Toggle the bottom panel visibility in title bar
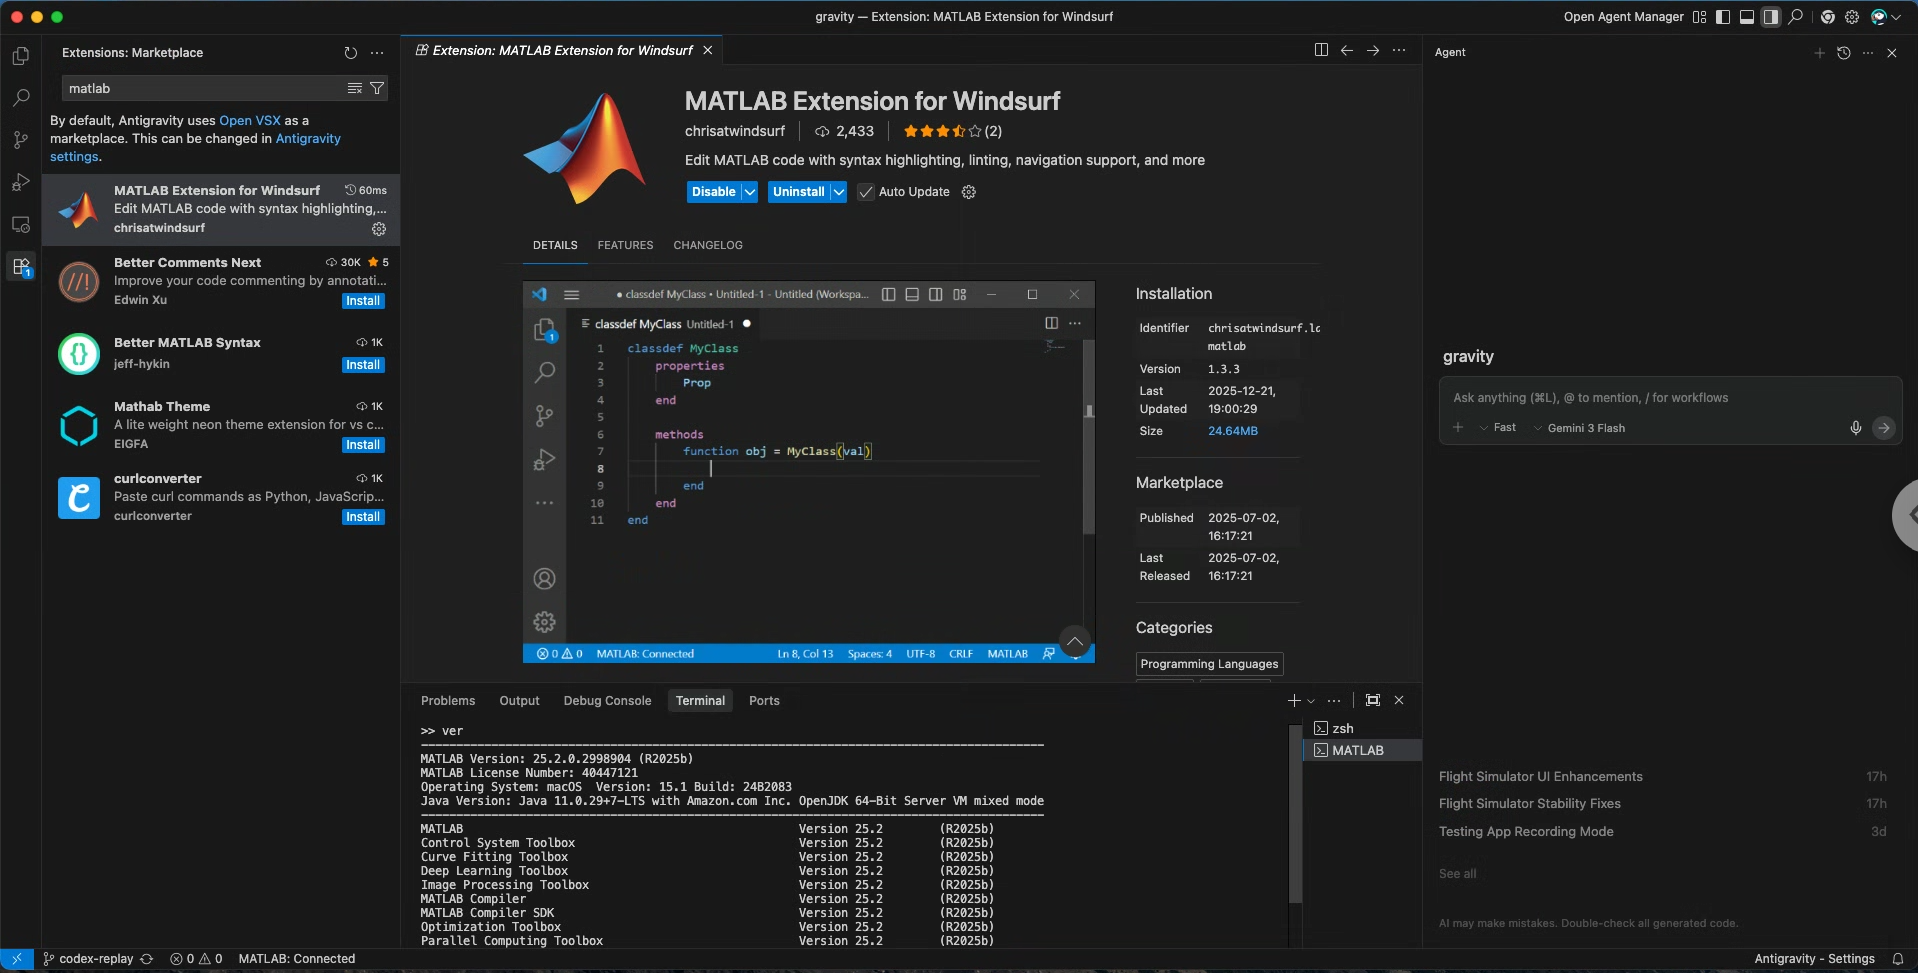Image resolution: width=1918 pixels, height=973 pixels. click(1746, 17)
